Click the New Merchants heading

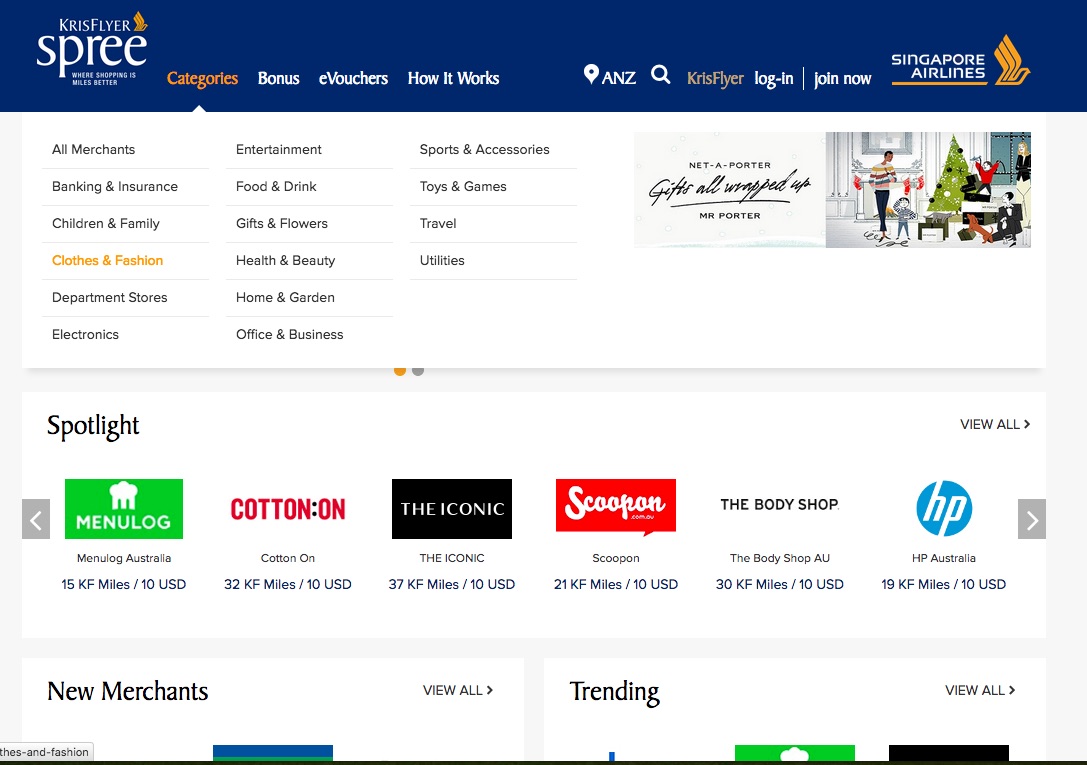pyautogui.click(x=128, y=692)
